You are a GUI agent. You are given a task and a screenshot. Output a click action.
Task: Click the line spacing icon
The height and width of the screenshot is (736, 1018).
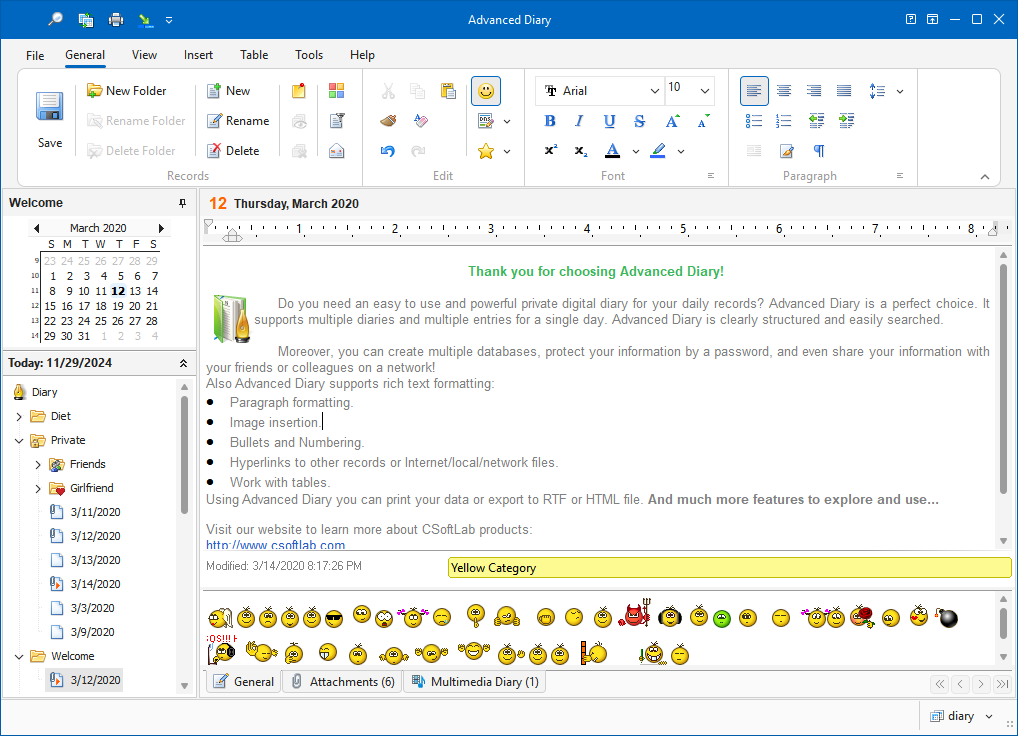[877, 91]
